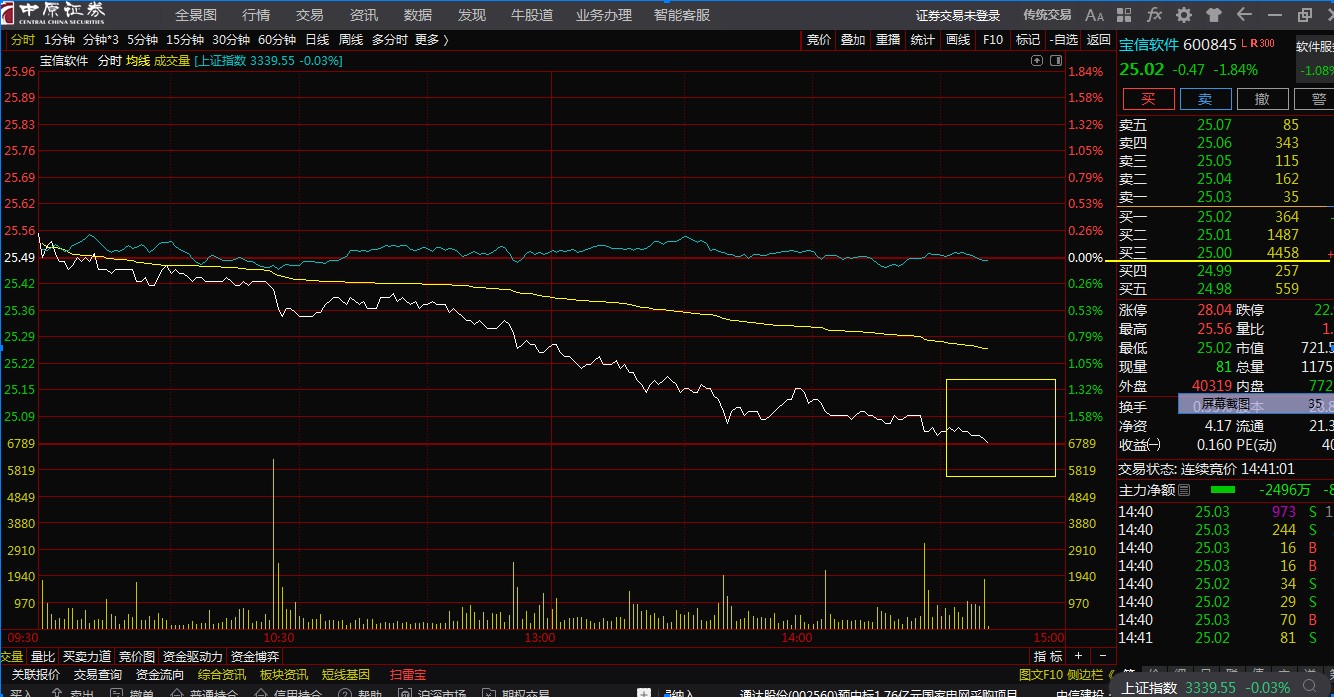Toggle -自选 watchlist removal

coord(1064,40)
